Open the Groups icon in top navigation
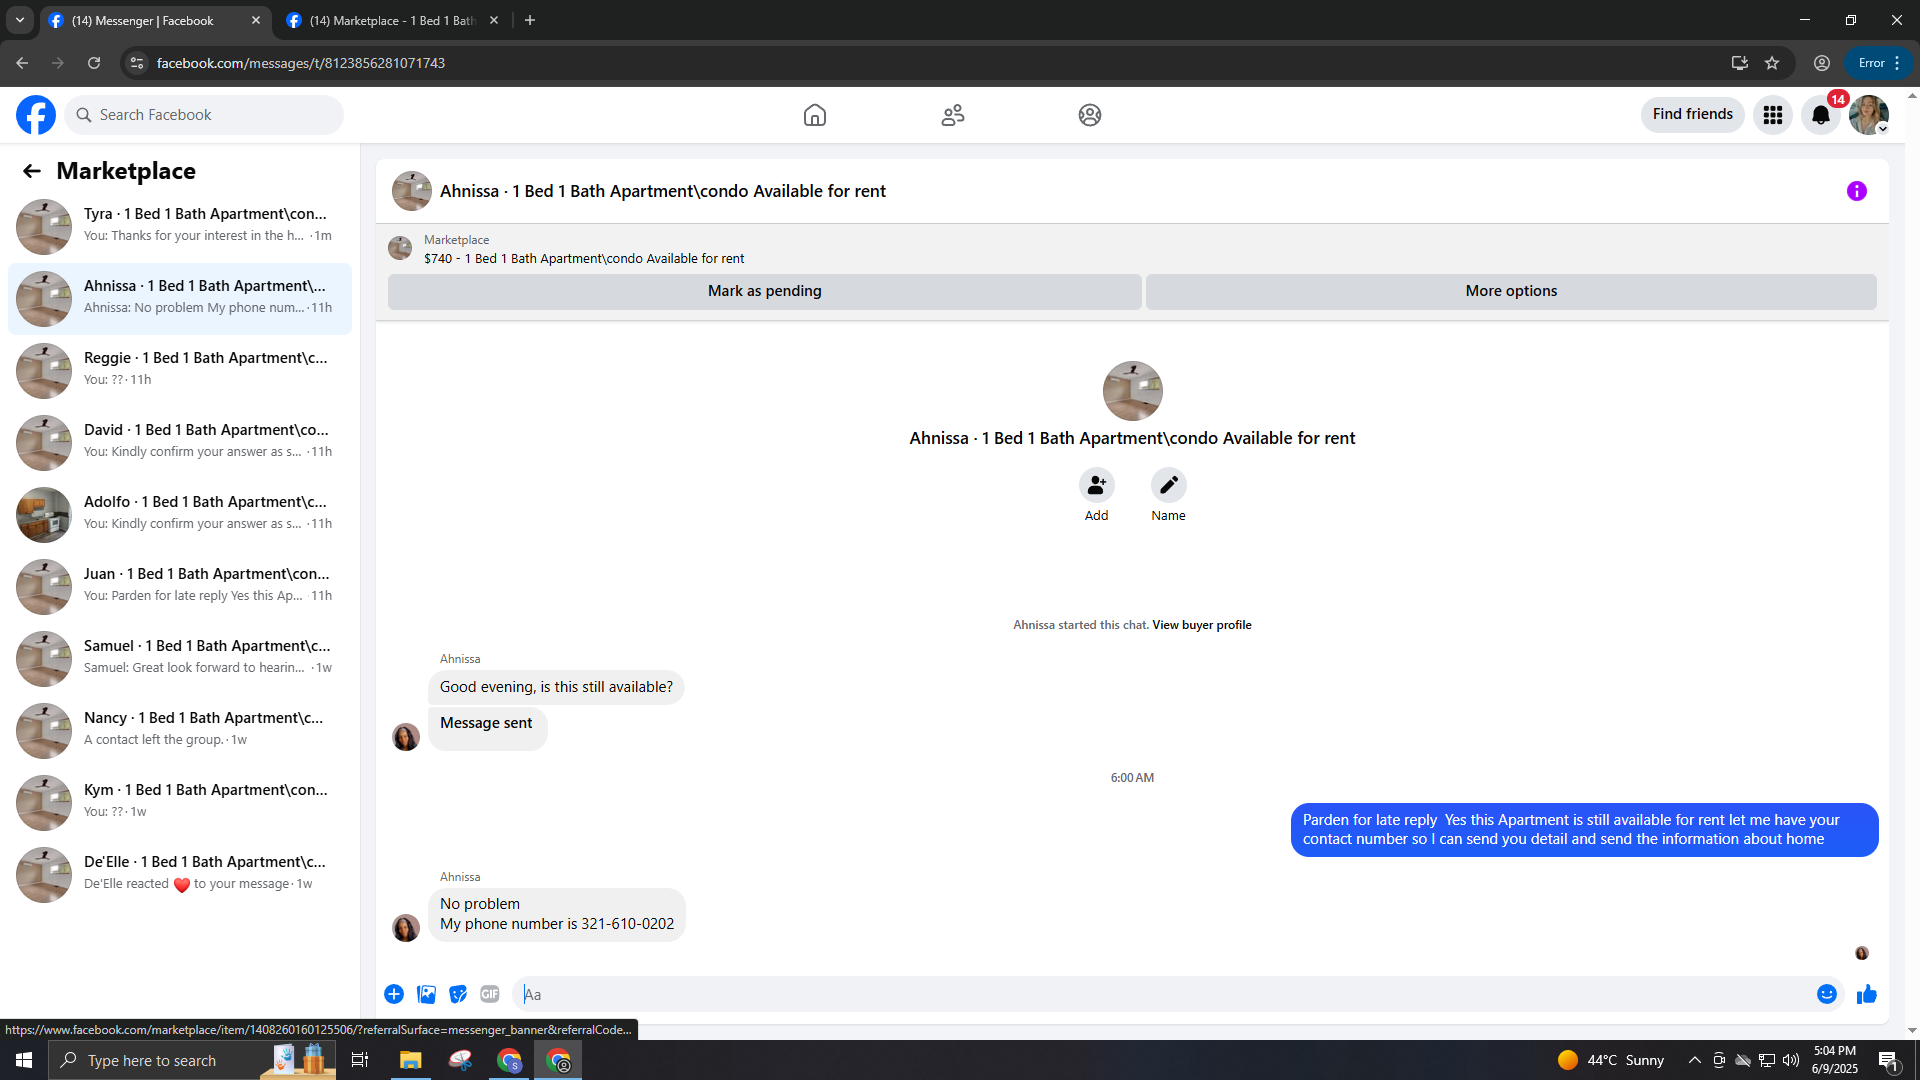Image resolution: width=1920 pixels, height=1080 pixels. click(x=1090, y=115)
